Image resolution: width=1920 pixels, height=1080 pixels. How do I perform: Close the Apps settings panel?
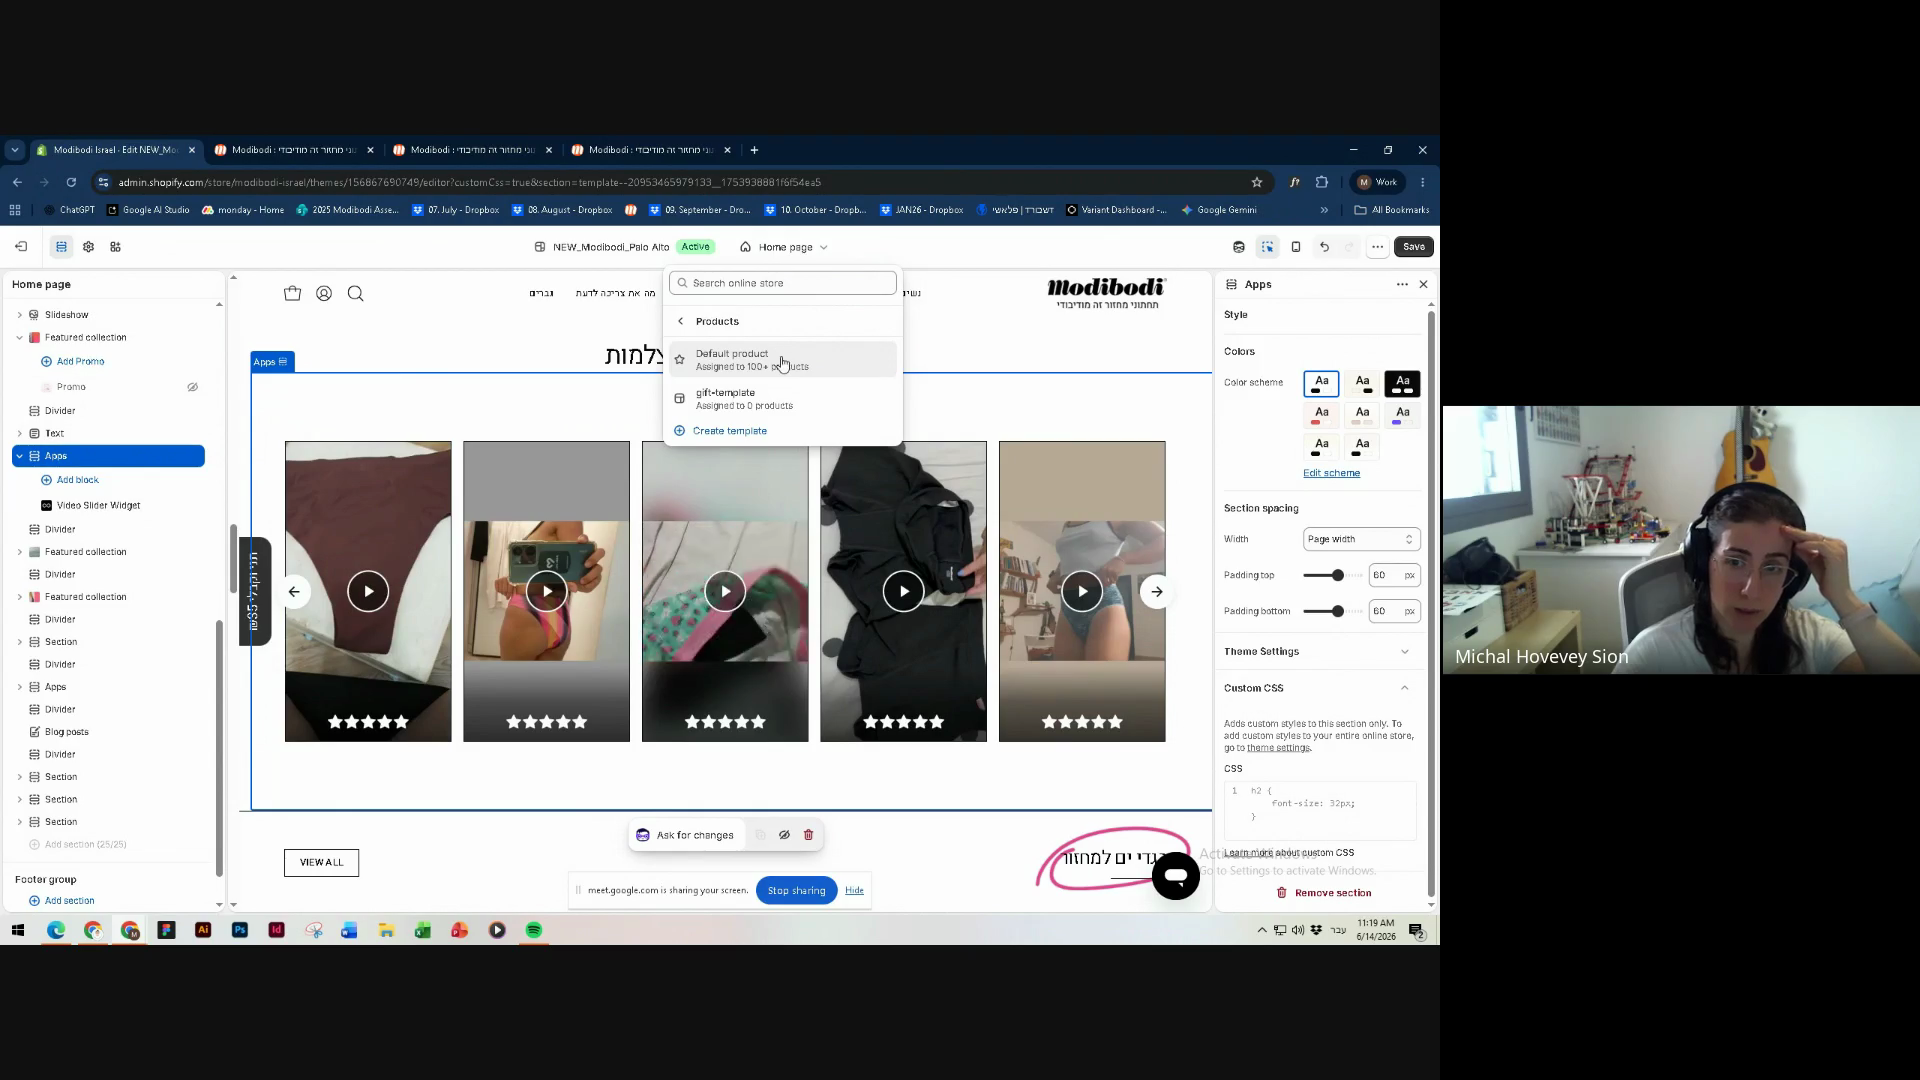tap(1424, 284)
